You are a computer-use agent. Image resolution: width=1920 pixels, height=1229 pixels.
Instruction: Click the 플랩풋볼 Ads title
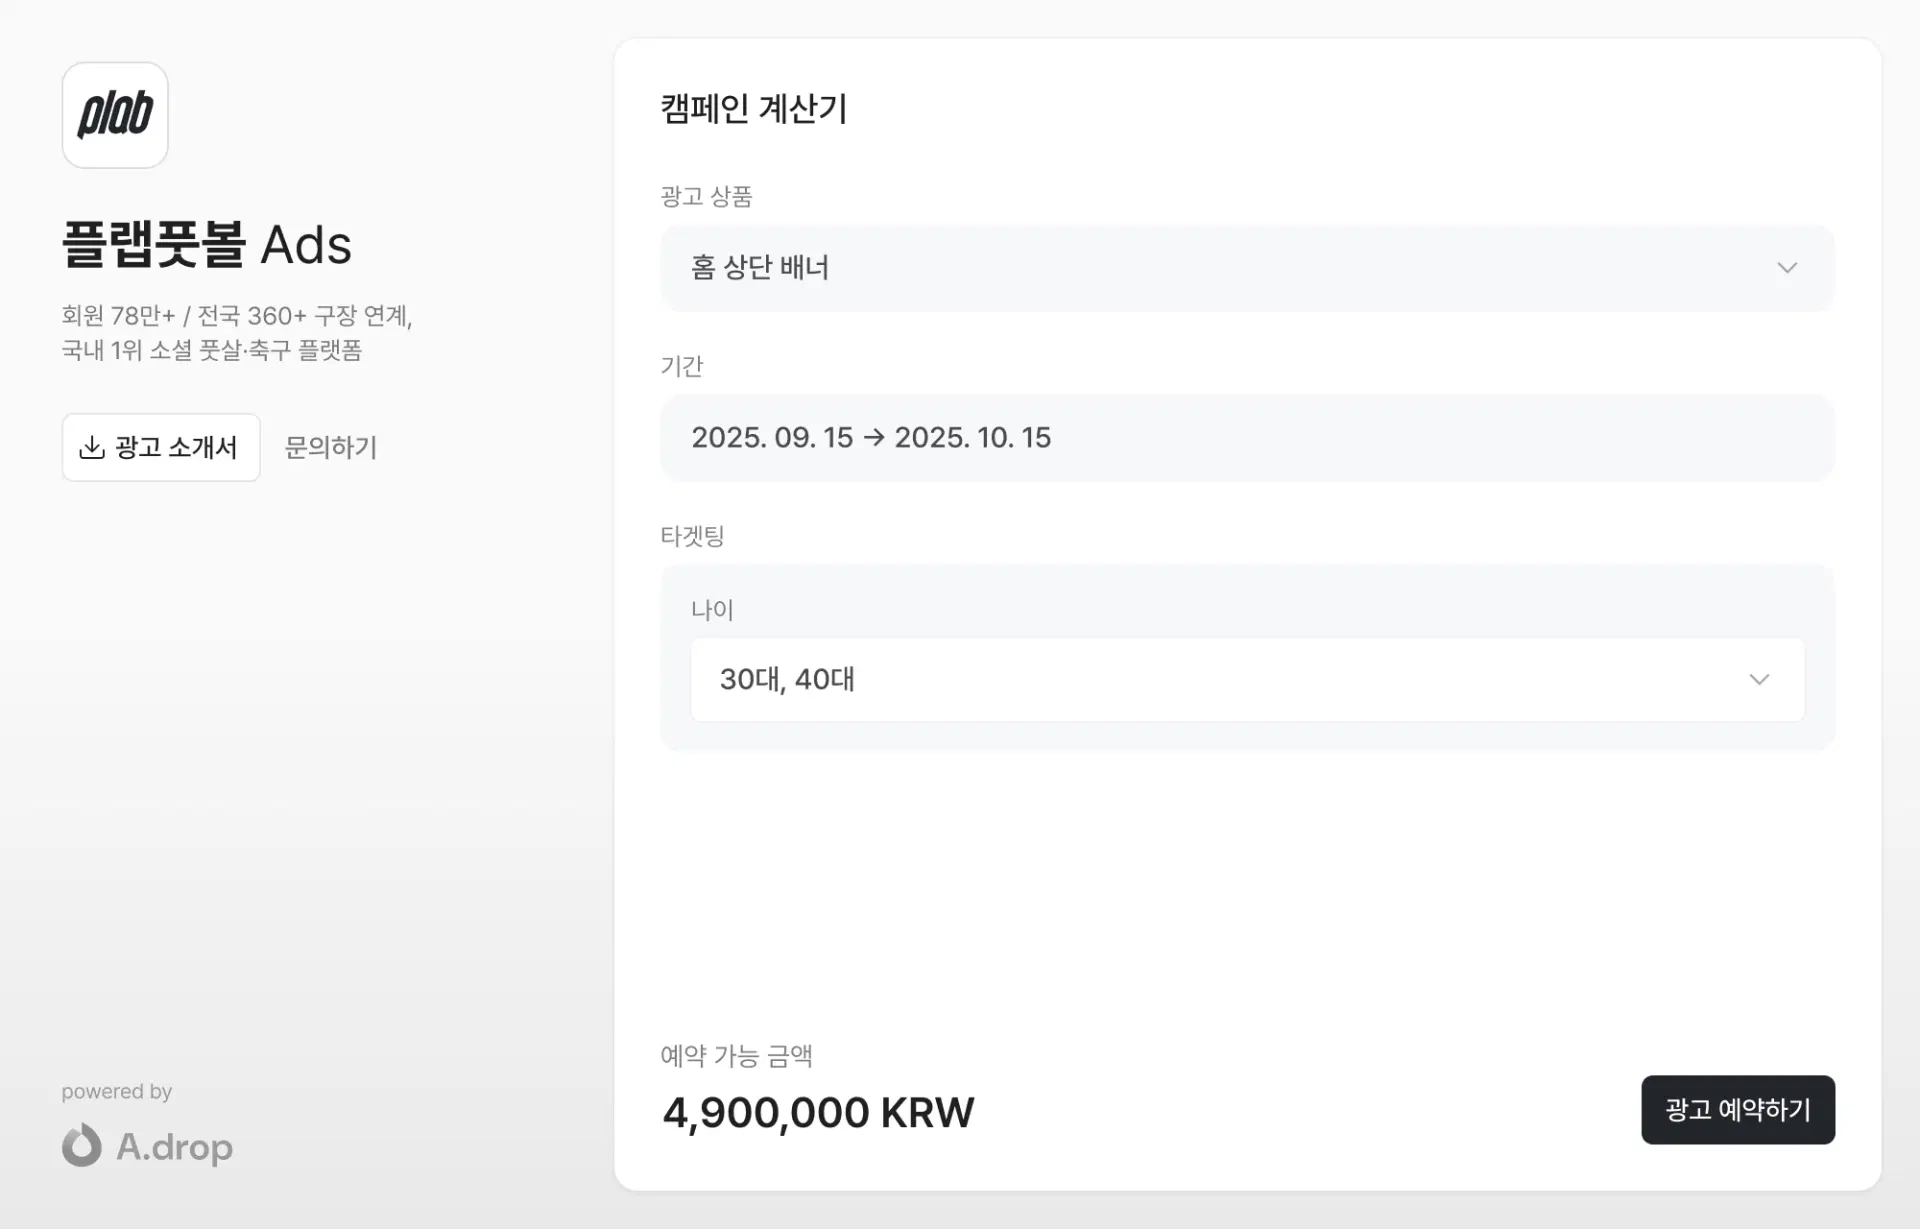click(x=207, y=244)
